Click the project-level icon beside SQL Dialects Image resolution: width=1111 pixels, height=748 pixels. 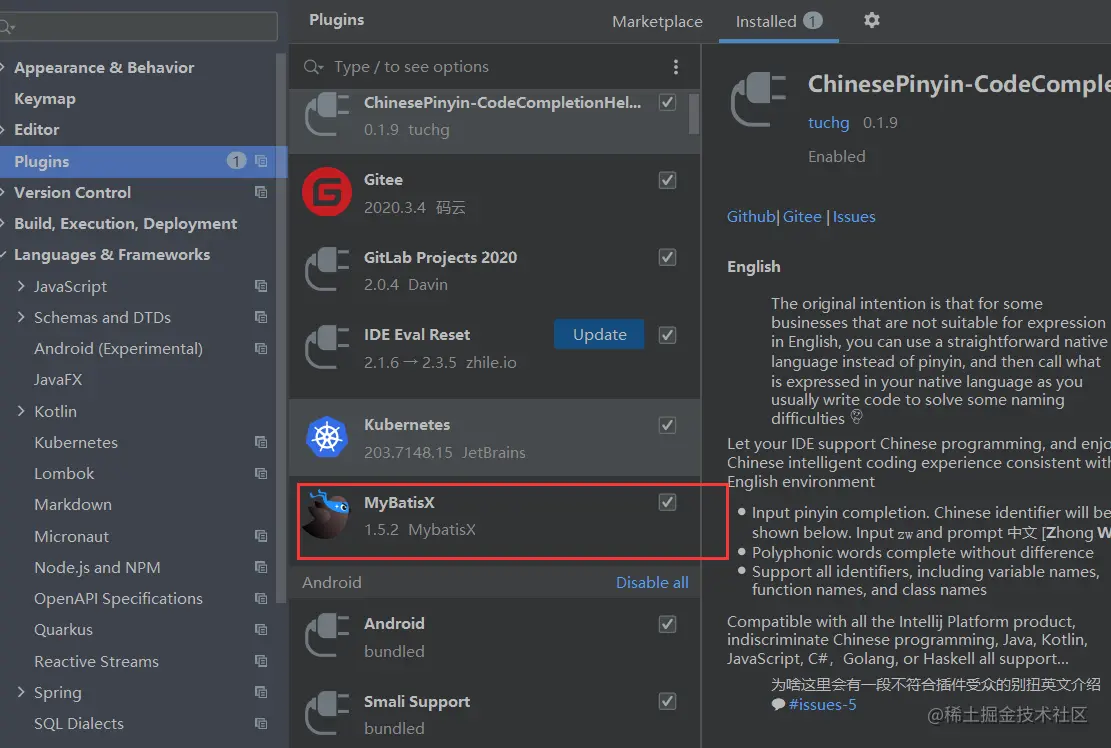point(261,724)
